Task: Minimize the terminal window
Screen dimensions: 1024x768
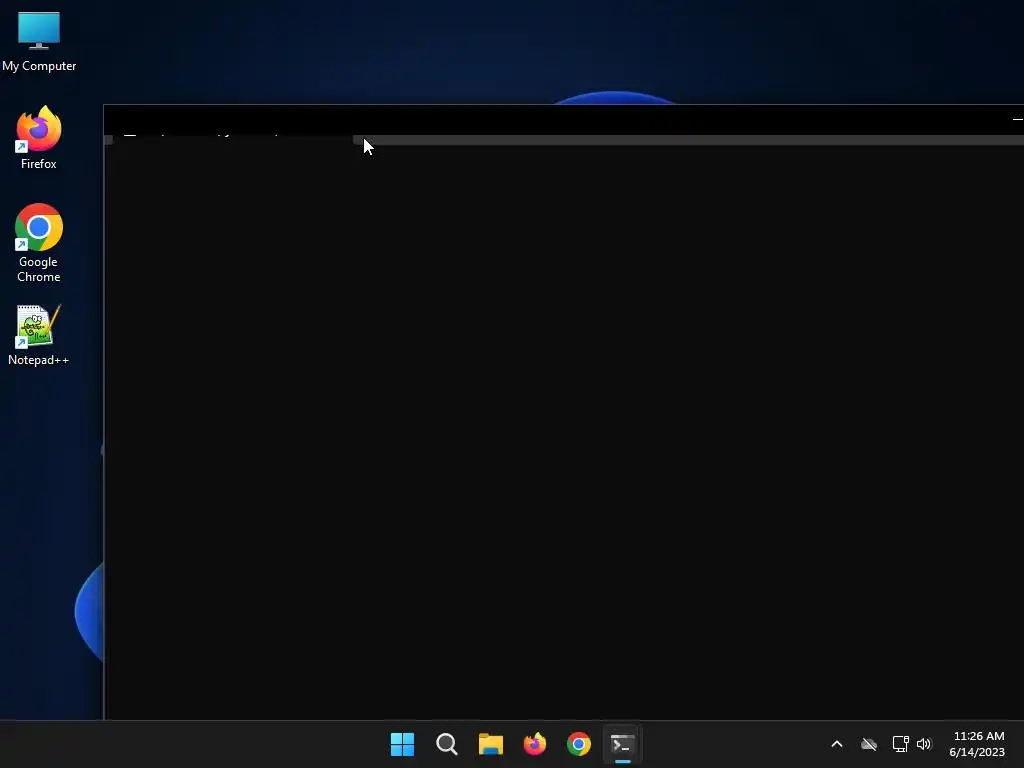Action: click(x=1017, y=120)
